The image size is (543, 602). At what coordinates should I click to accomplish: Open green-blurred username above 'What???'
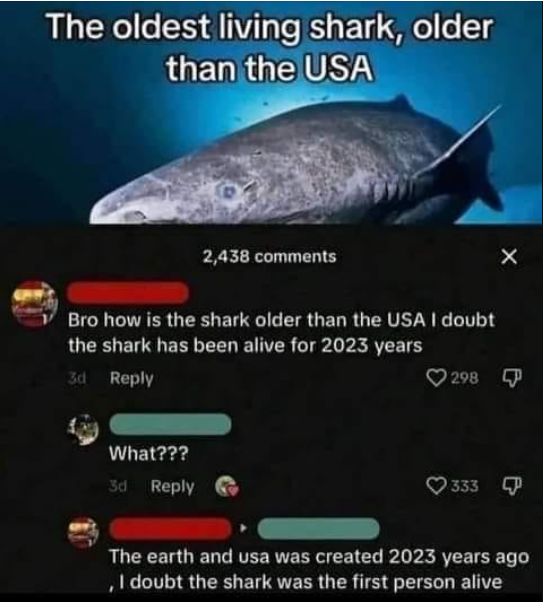[x=171, y=424]
